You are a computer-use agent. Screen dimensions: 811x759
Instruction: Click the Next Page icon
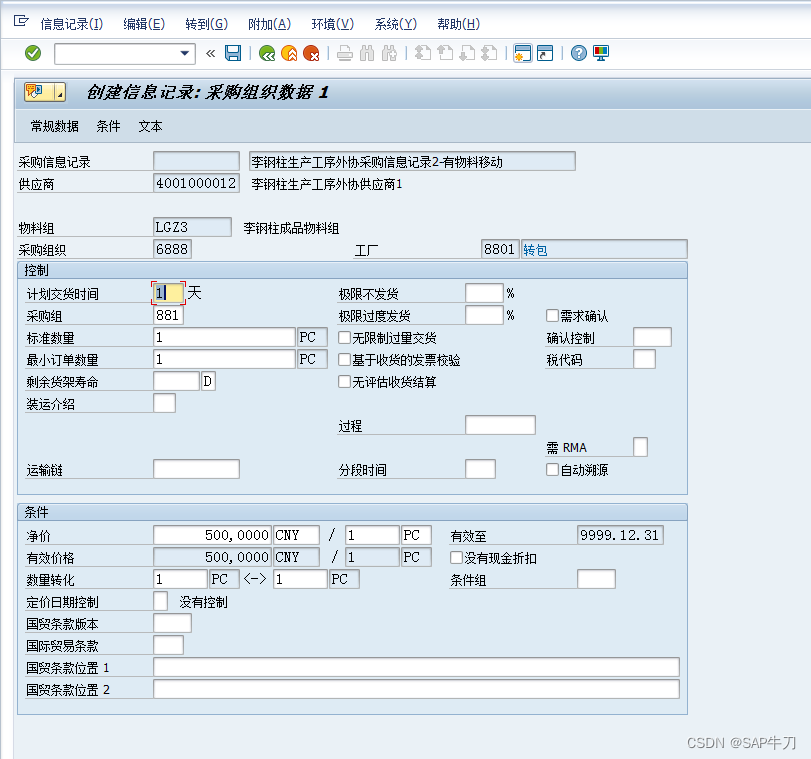coord(467,53)
